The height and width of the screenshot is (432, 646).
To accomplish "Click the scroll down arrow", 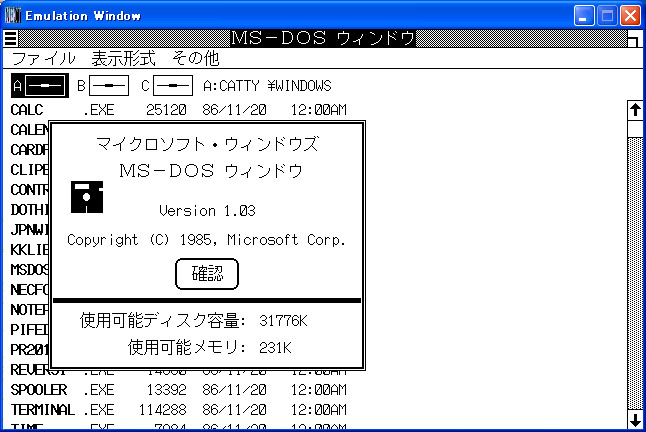I will tap(635, 419).
